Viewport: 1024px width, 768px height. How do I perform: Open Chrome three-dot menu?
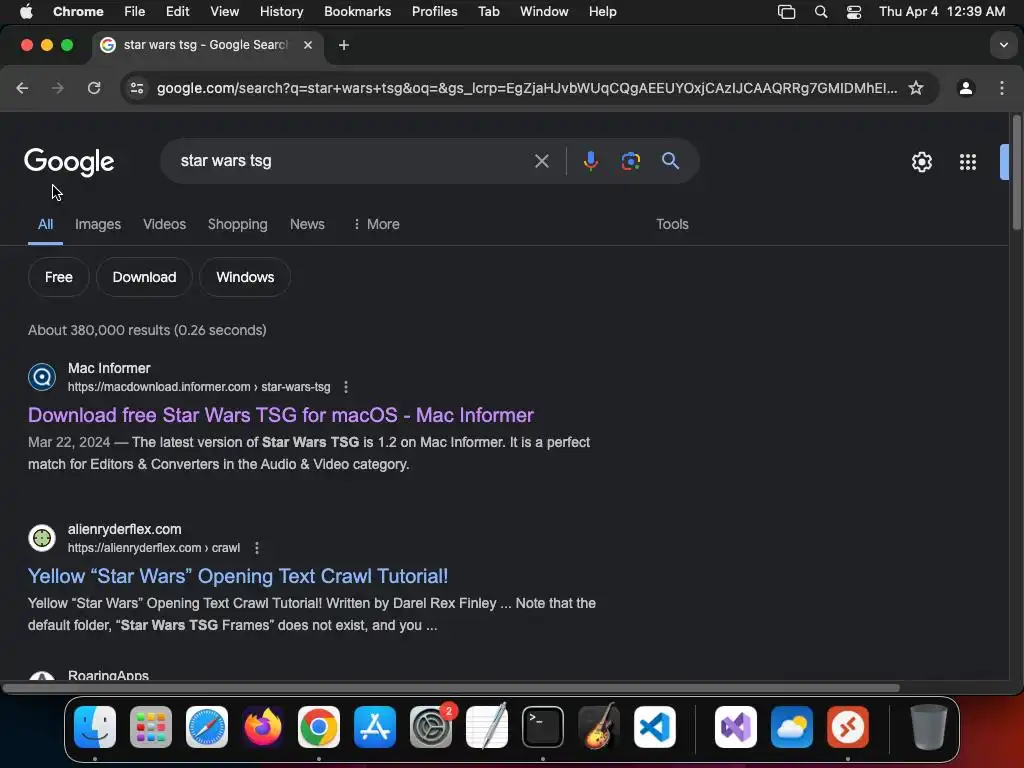(1002, 88)
